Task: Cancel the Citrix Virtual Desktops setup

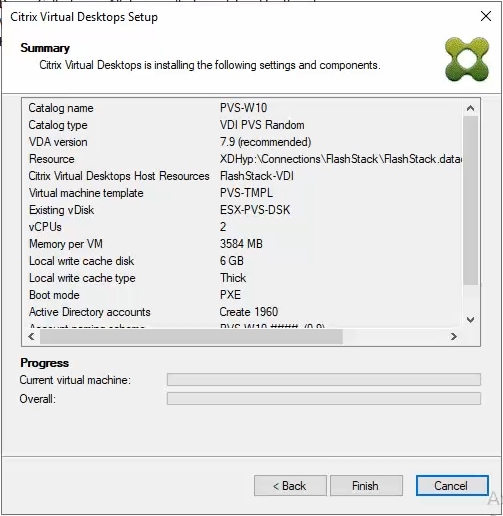Action: tap(452, 485)
